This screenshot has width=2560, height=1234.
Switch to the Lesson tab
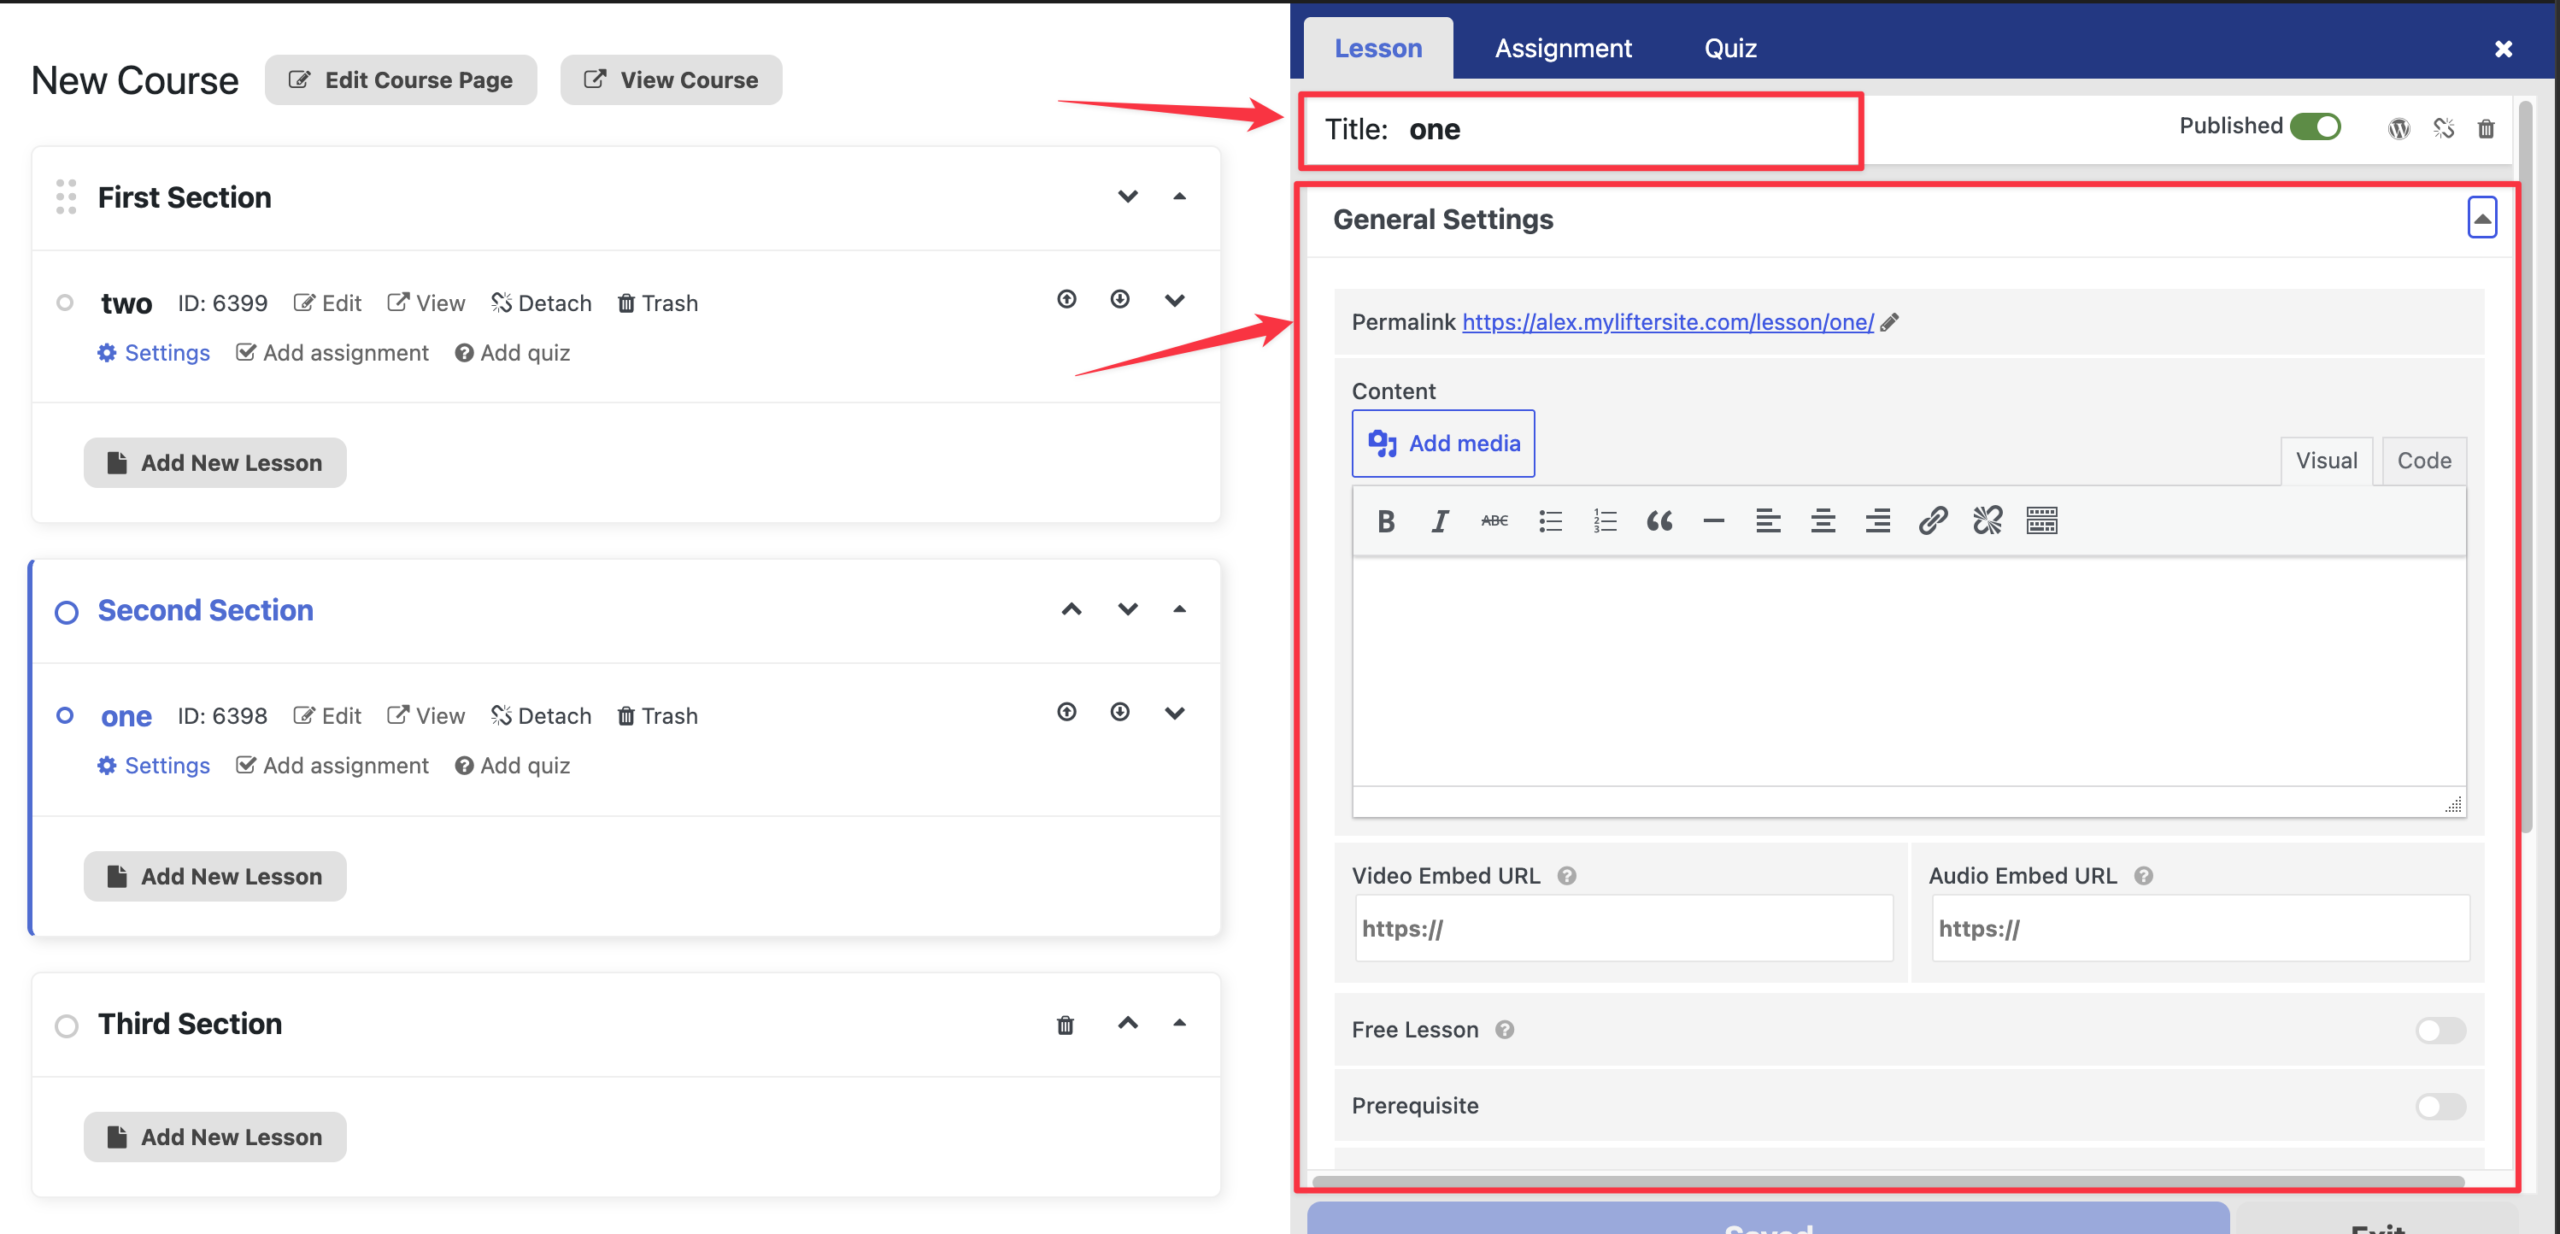pos(1378,48)
